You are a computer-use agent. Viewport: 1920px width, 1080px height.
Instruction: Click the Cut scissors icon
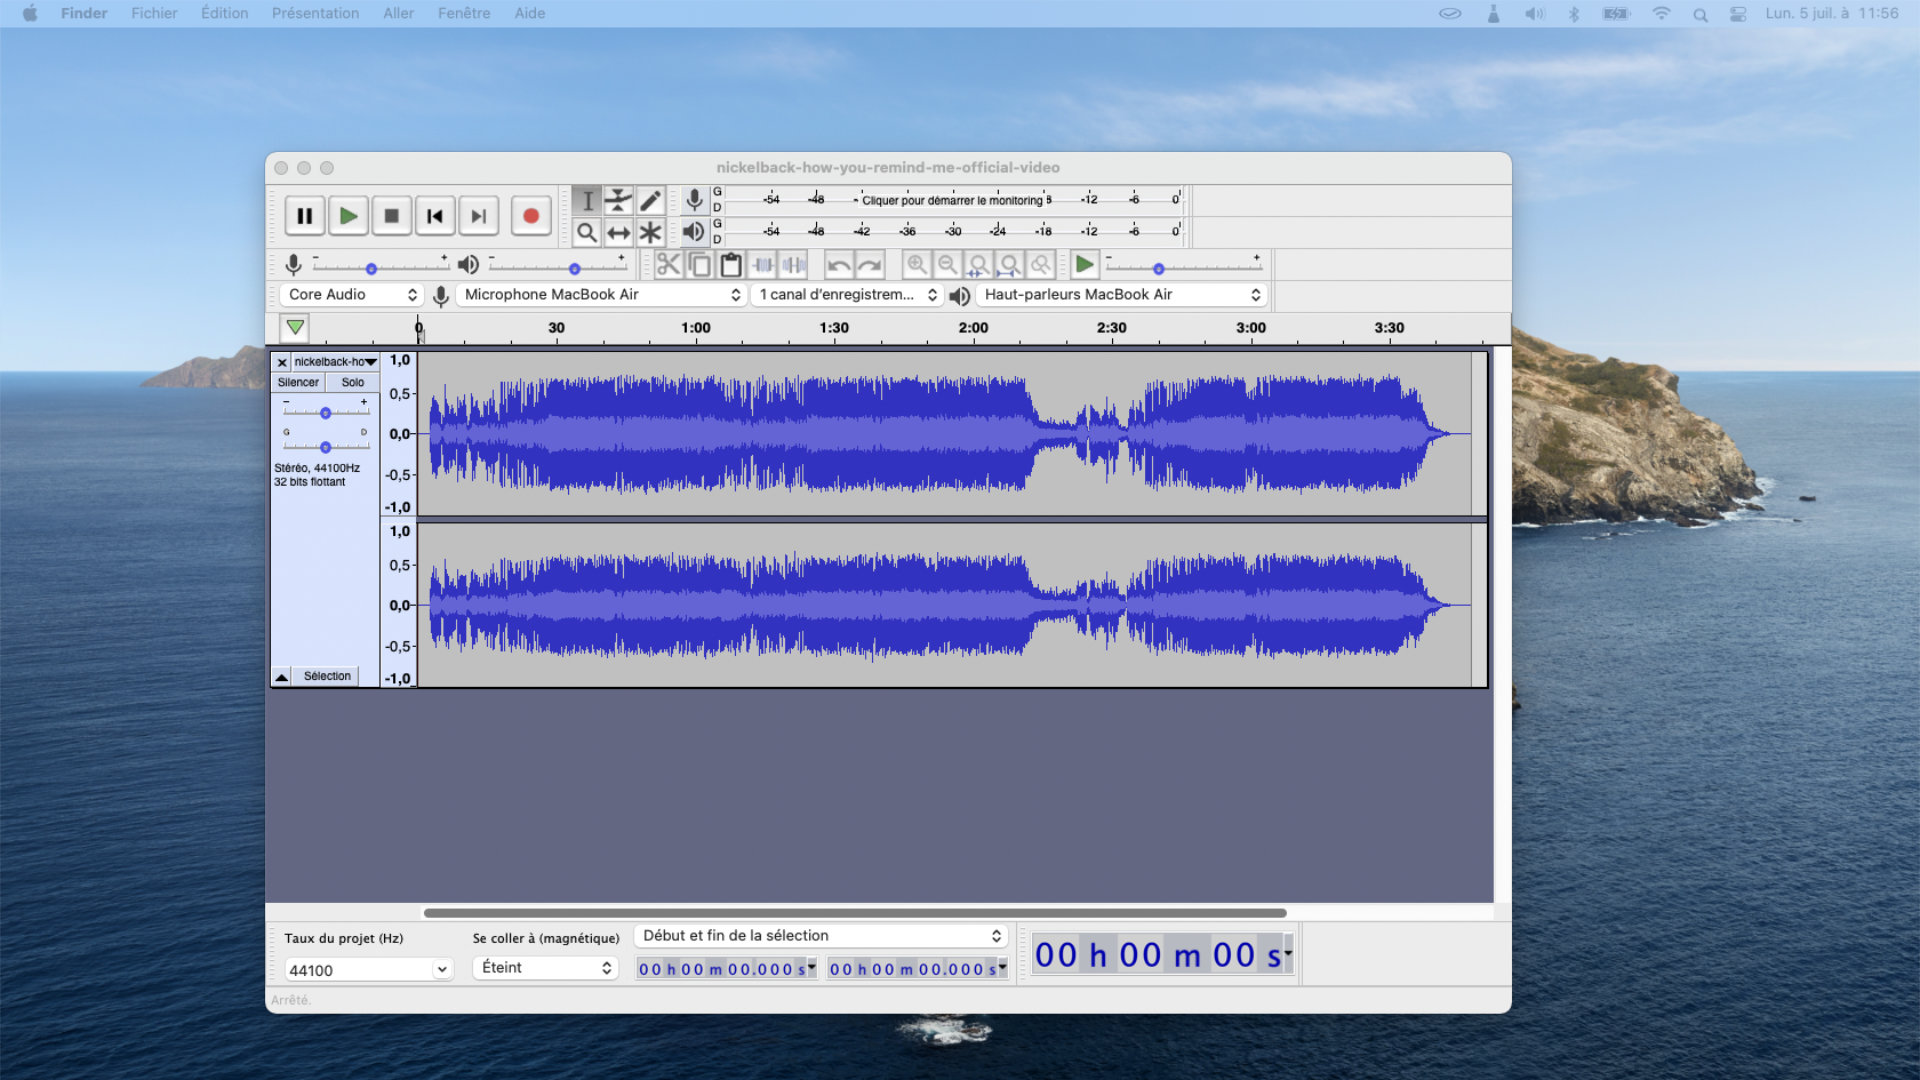tap(668, 265)
